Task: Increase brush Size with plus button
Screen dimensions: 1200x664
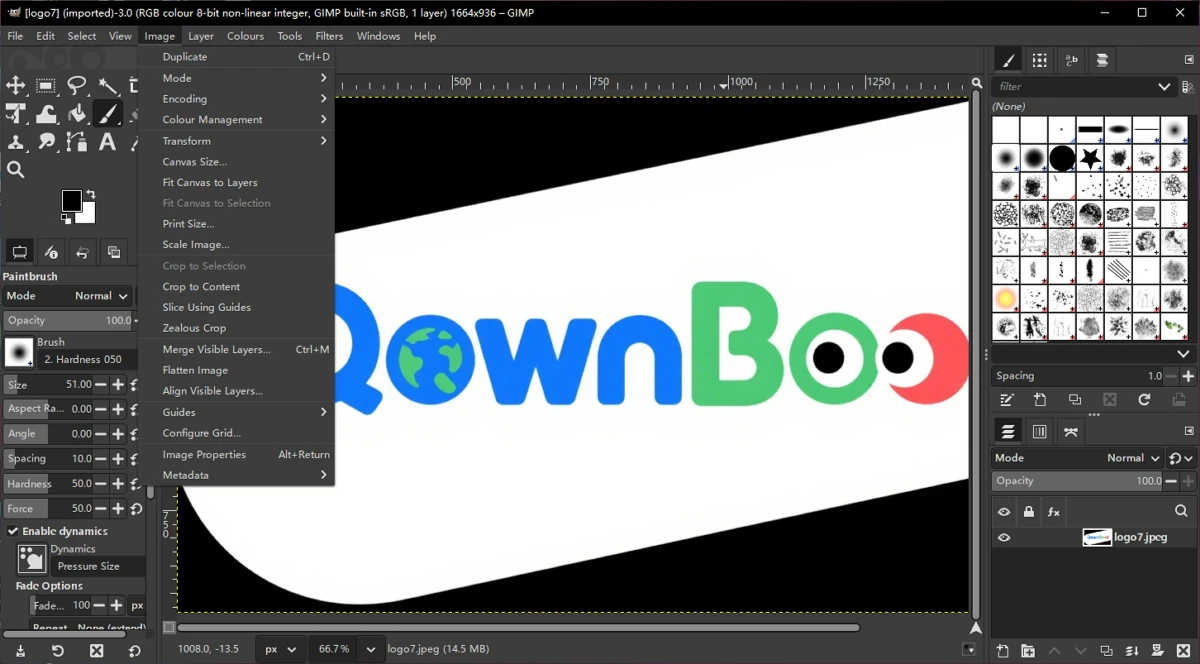Action: pos(118,385)
